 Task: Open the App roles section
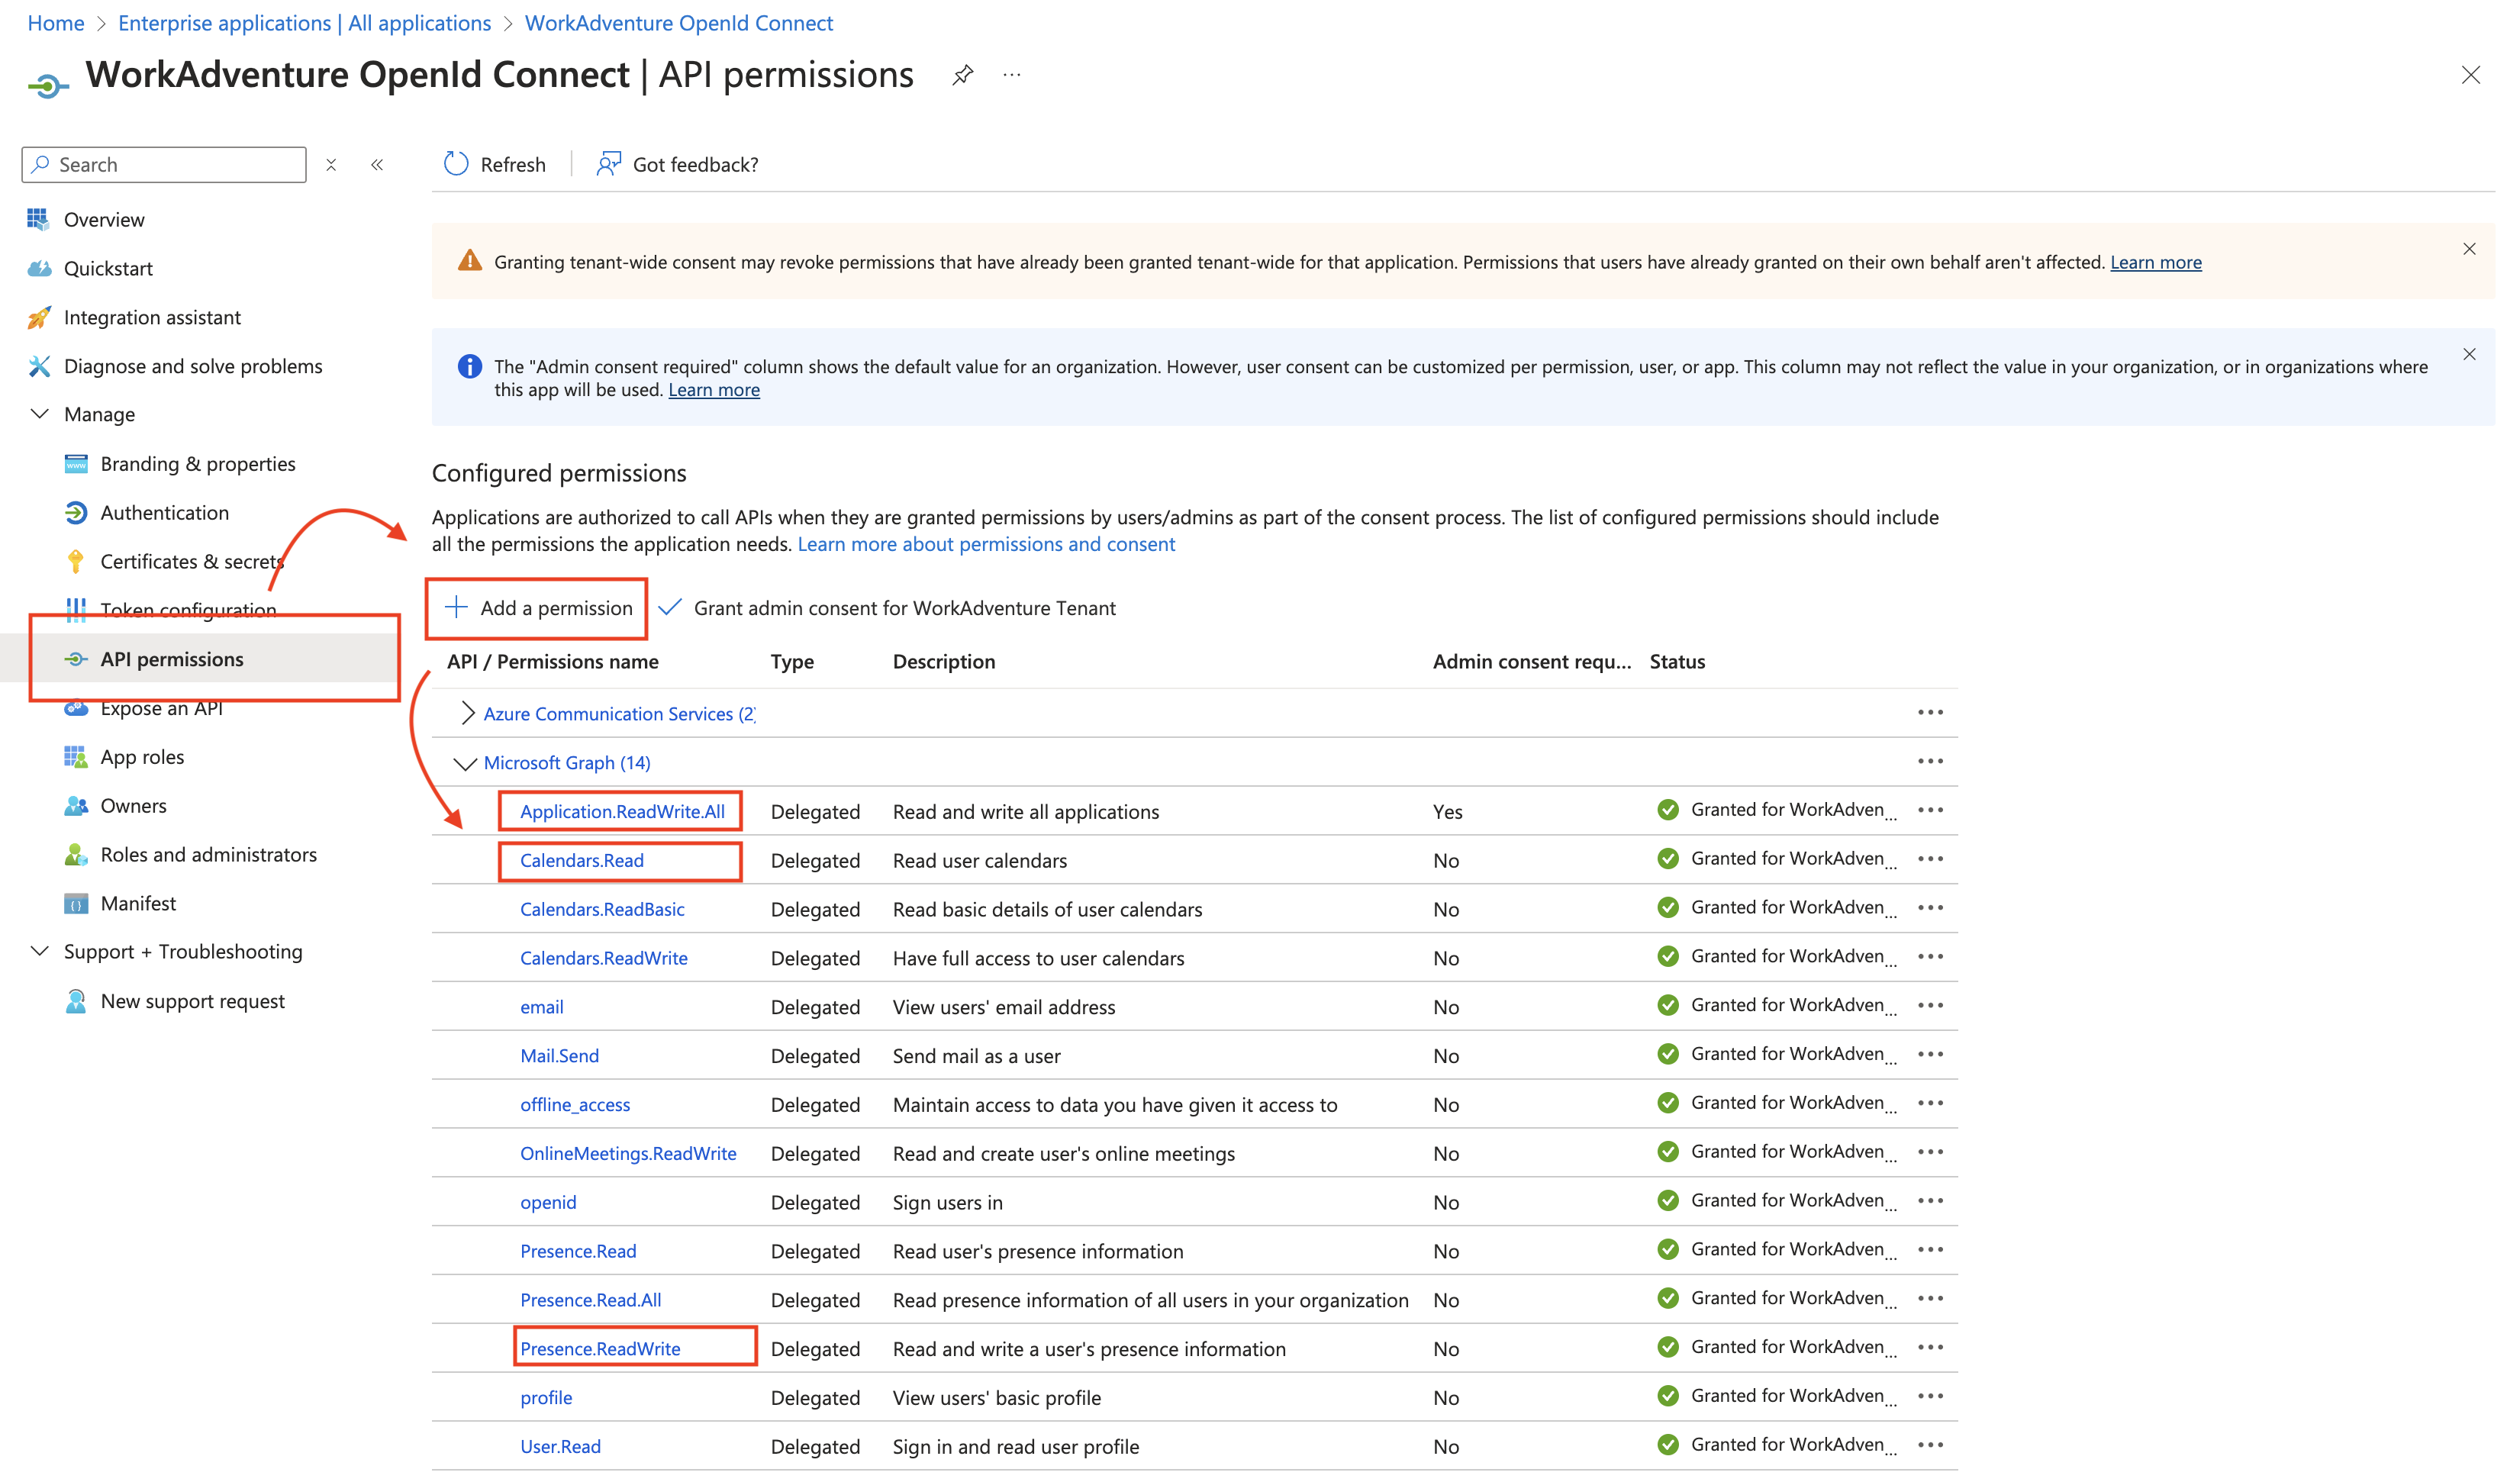[x=142, y=756]
